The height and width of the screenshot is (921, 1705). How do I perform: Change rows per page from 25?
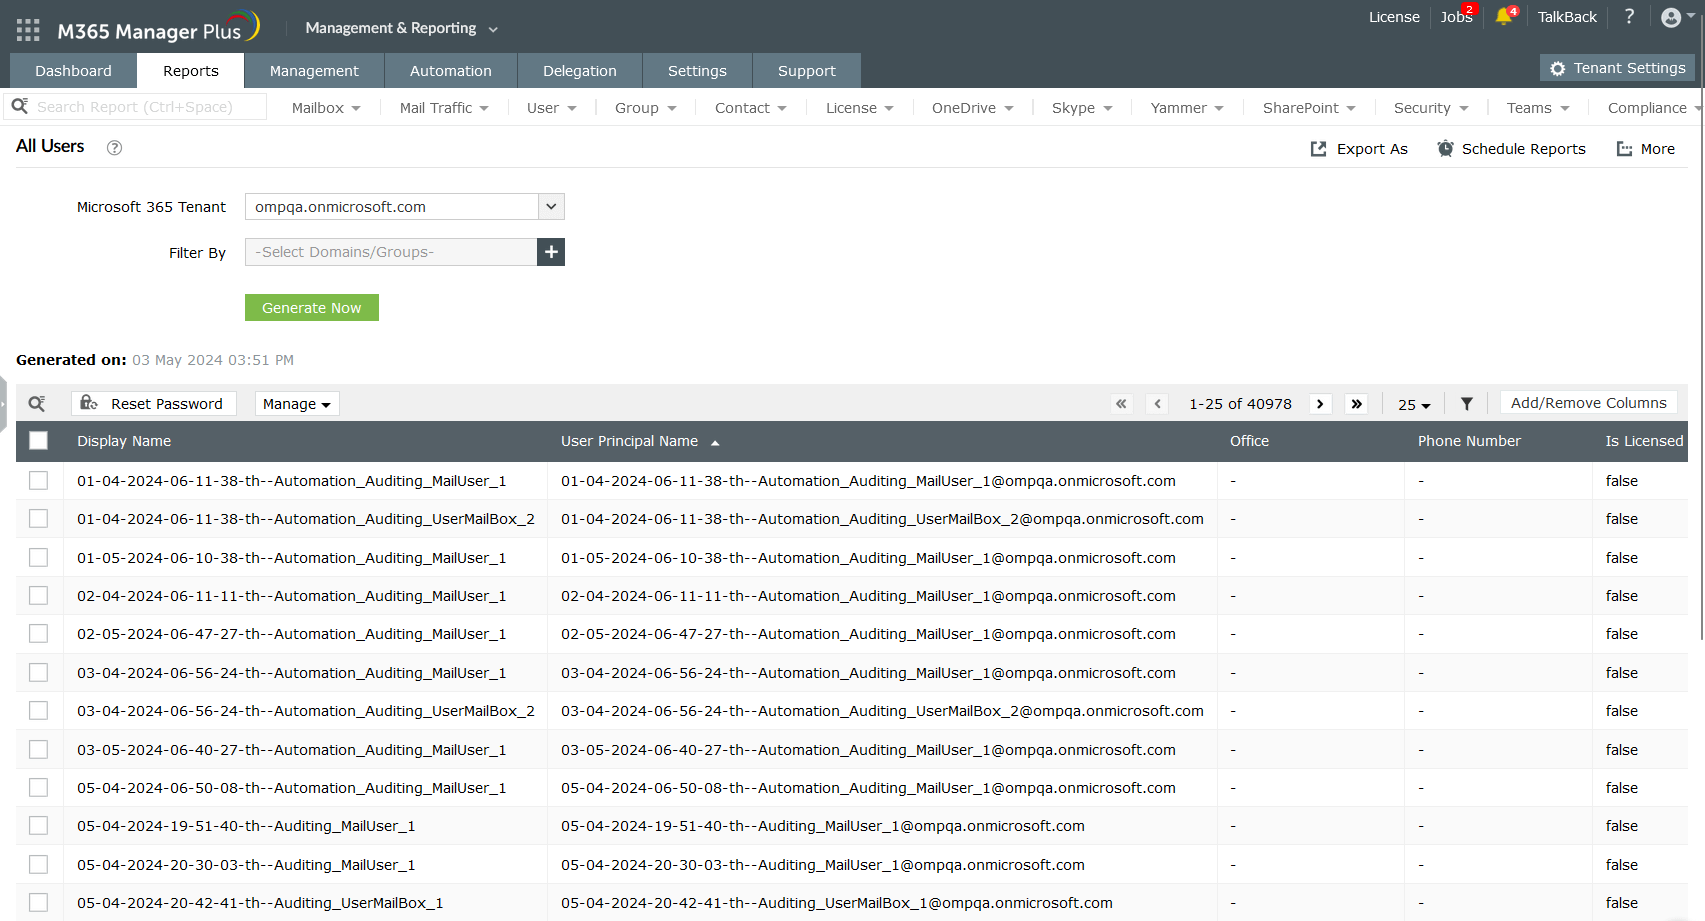coord(1414,405)
